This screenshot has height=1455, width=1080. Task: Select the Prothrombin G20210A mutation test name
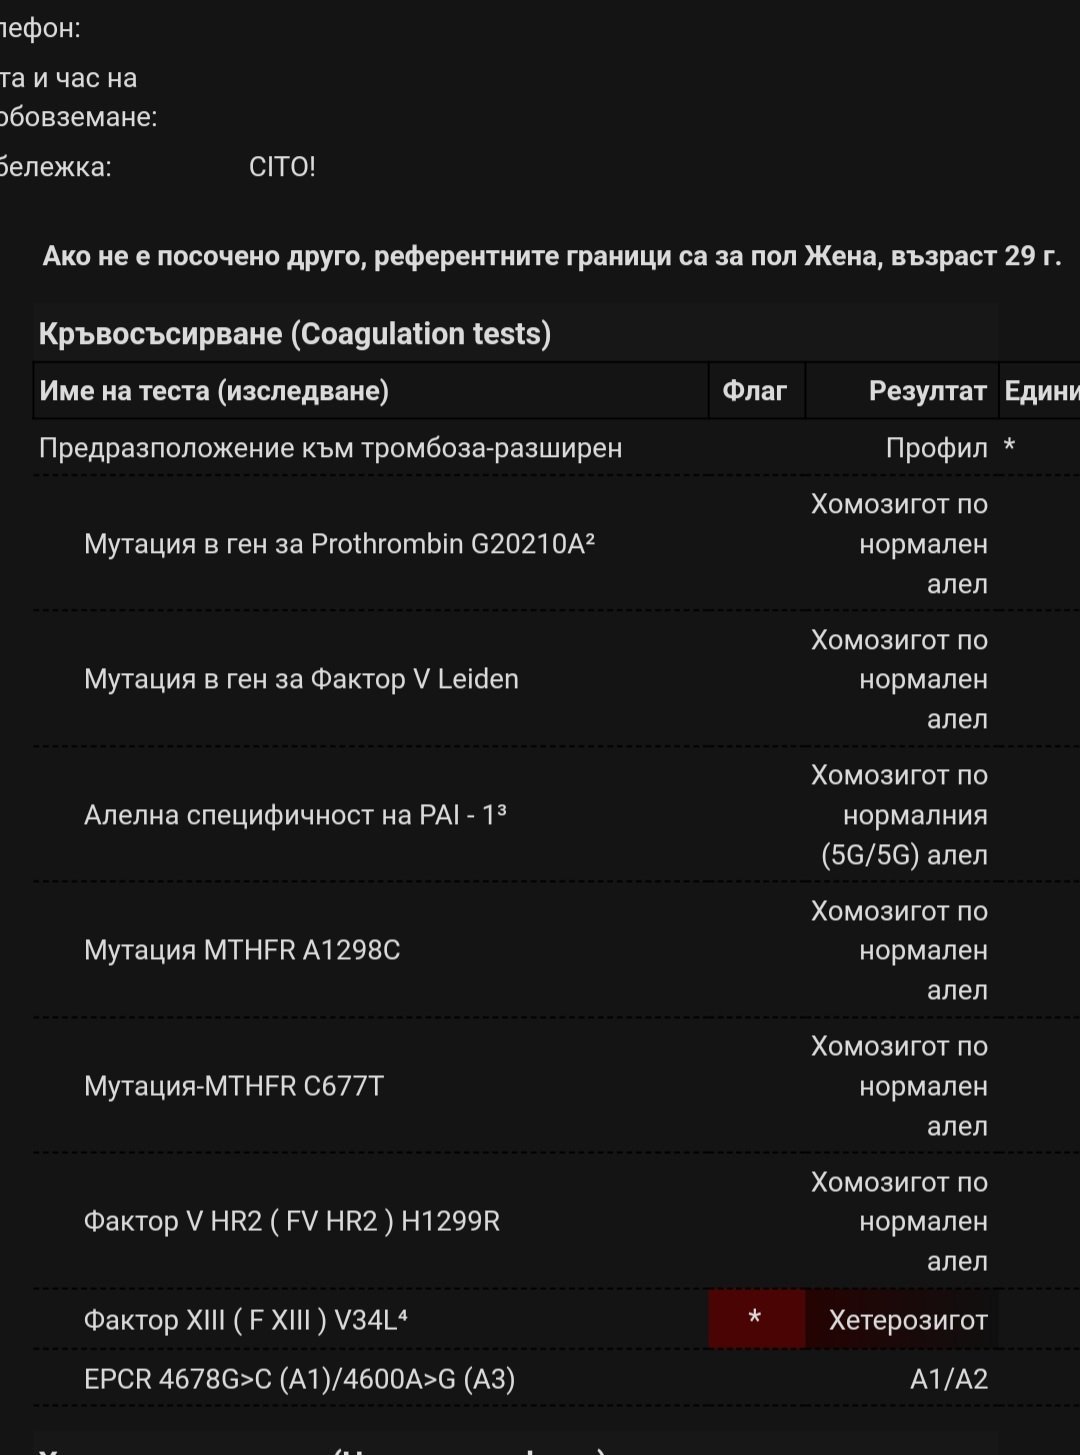339,543
